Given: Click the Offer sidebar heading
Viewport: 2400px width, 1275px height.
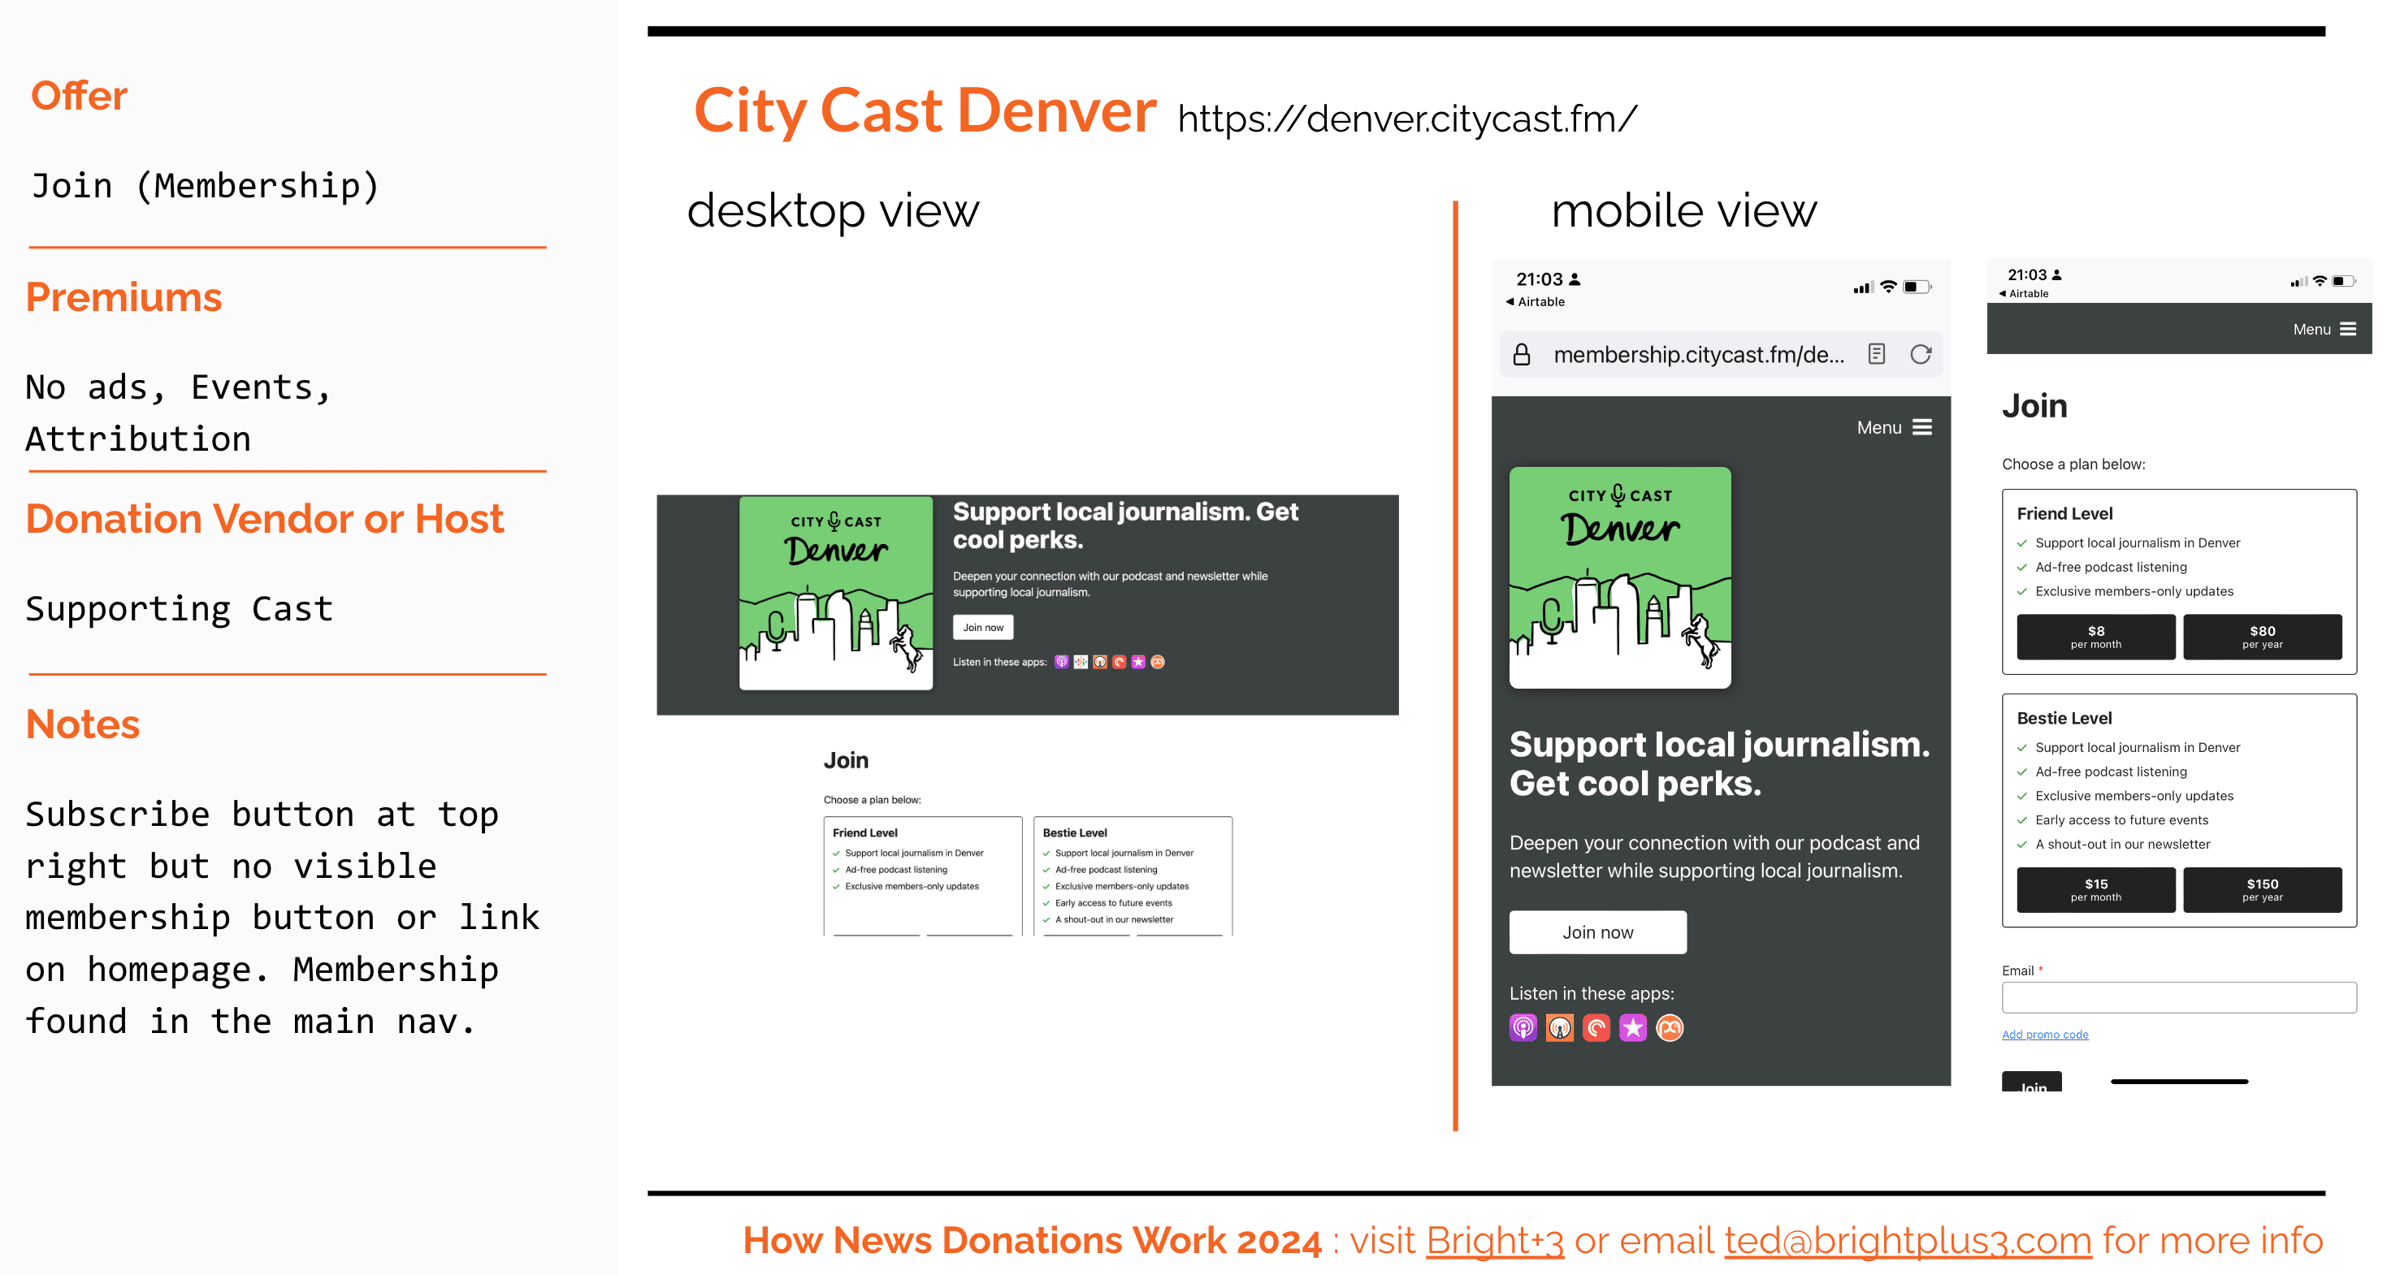Looking at the screenshot, I should pyautogui.click(x=79, y=97).
